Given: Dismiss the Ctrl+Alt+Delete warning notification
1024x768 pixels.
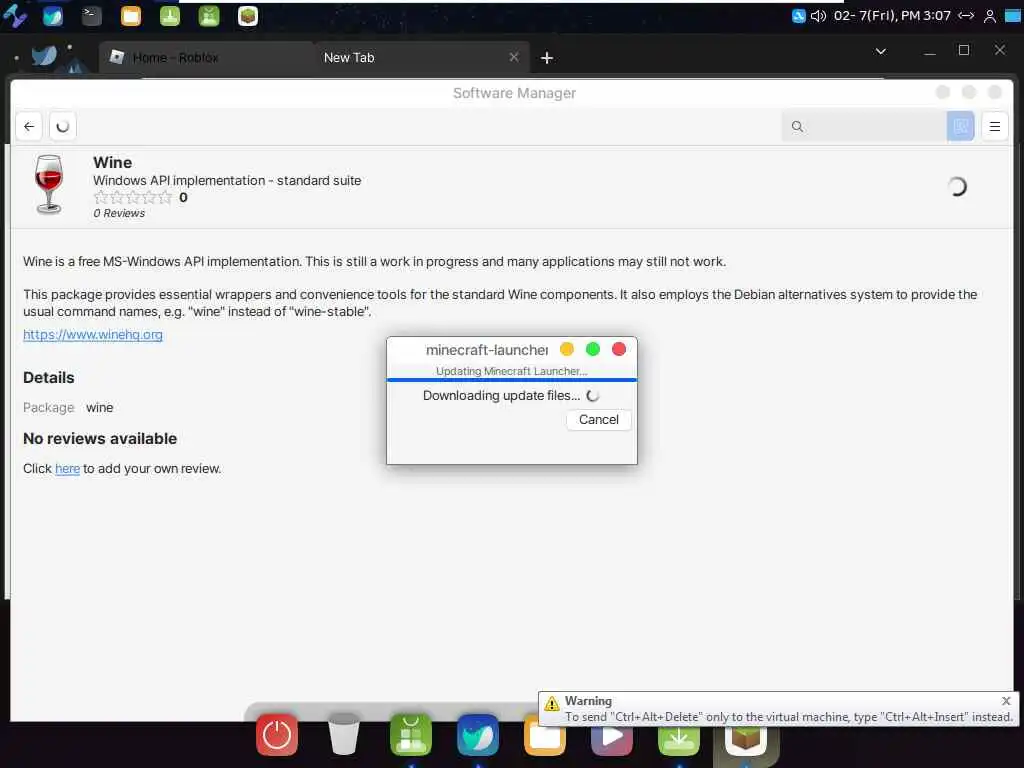Looking at the screenshot, I should click(1006, 701).
